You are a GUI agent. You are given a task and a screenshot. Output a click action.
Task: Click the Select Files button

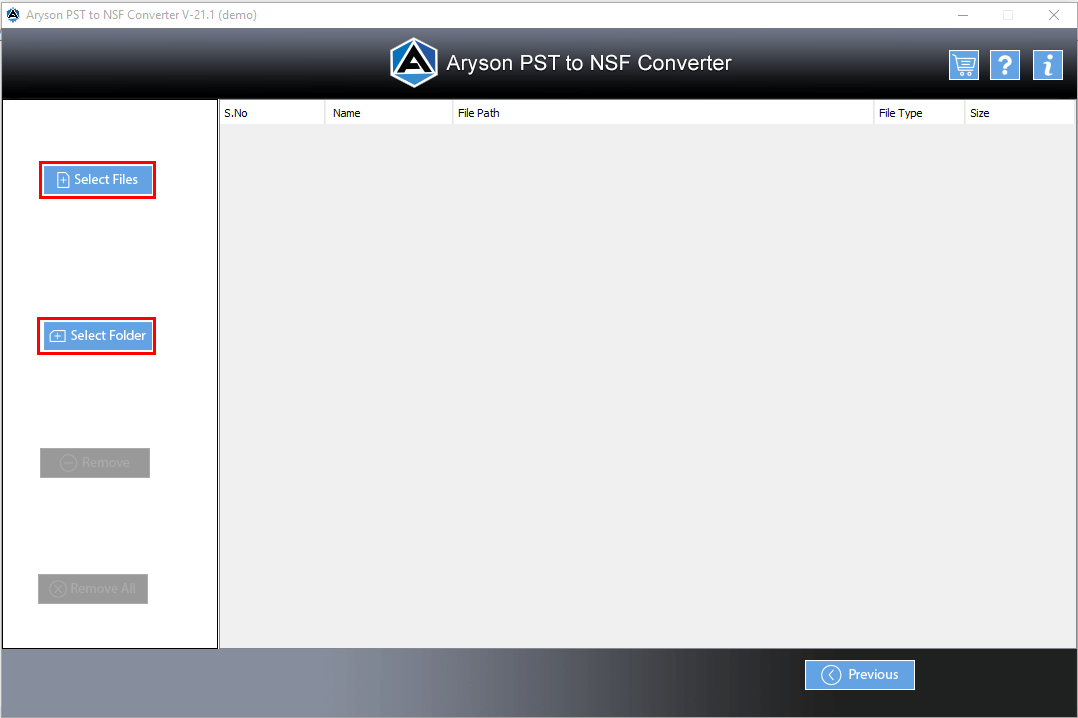coord(98,180)
